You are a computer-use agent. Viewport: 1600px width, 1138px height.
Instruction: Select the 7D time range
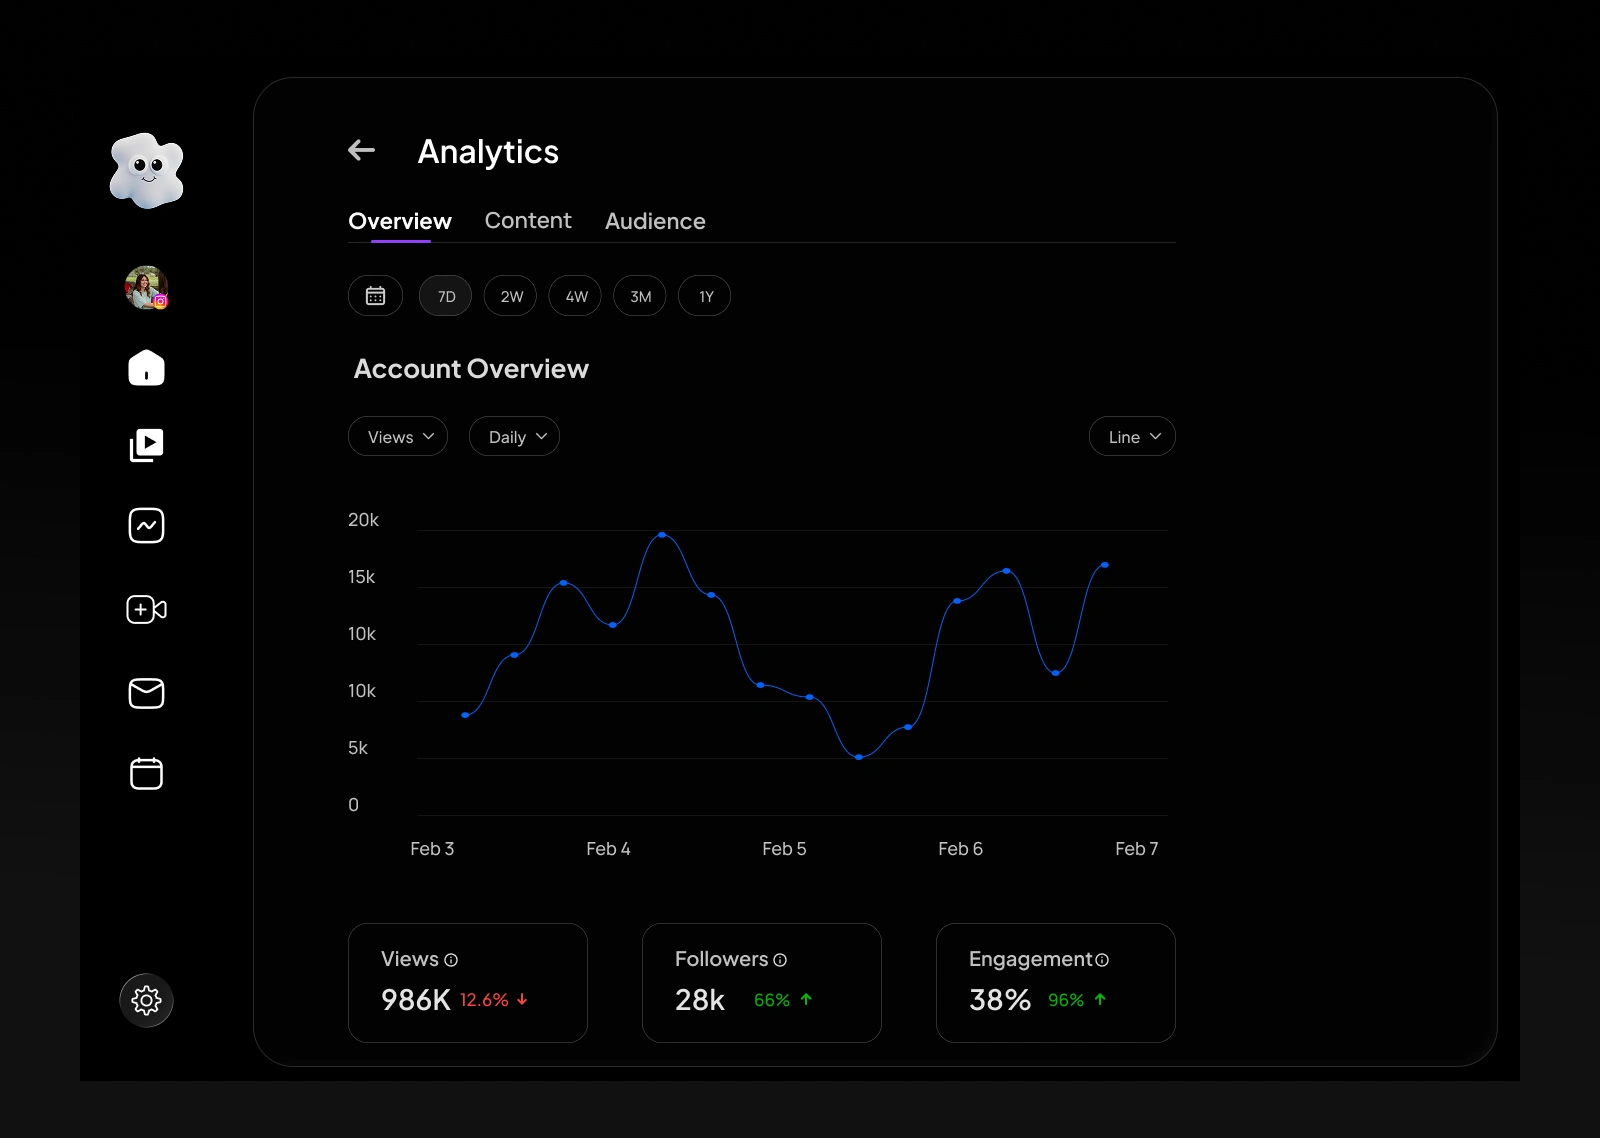click(446, 296)
